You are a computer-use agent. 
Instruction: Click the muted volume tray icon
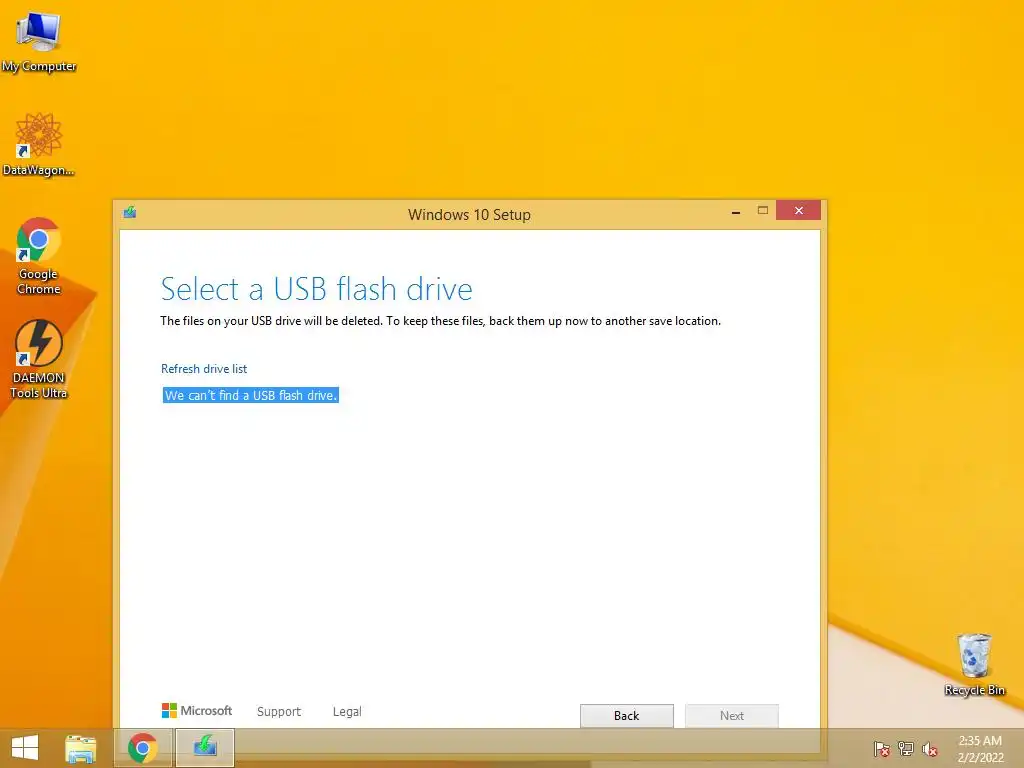(930, 748)
